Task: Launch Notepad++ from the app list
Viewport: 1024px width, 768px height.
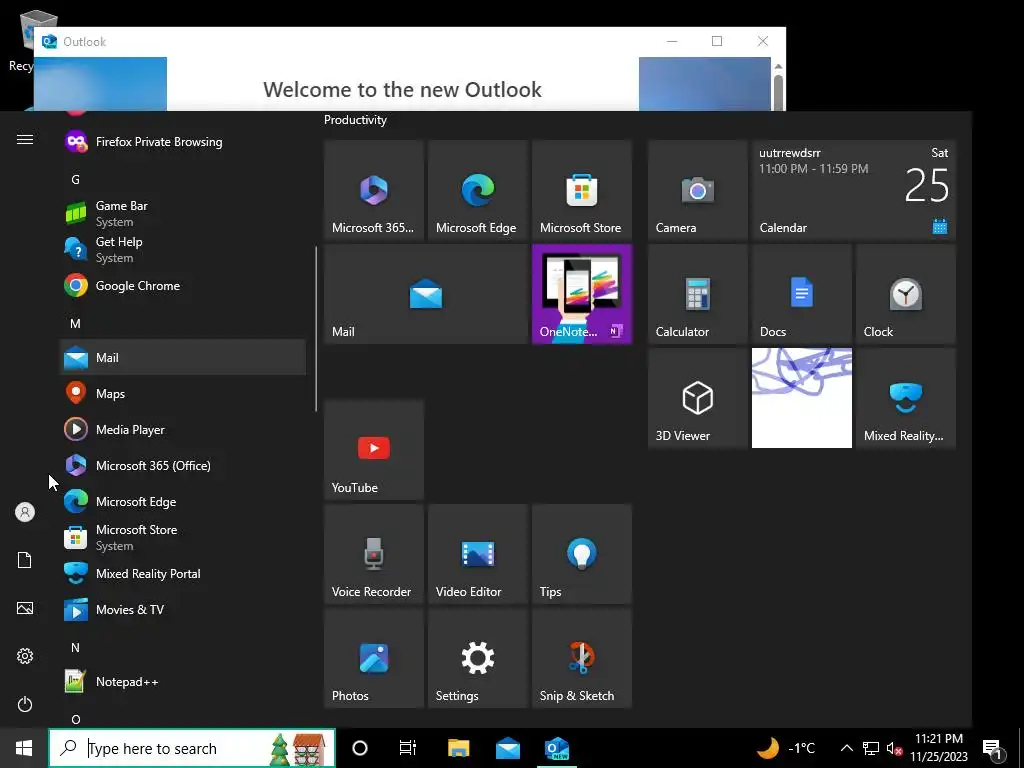Action: (182, 682)
